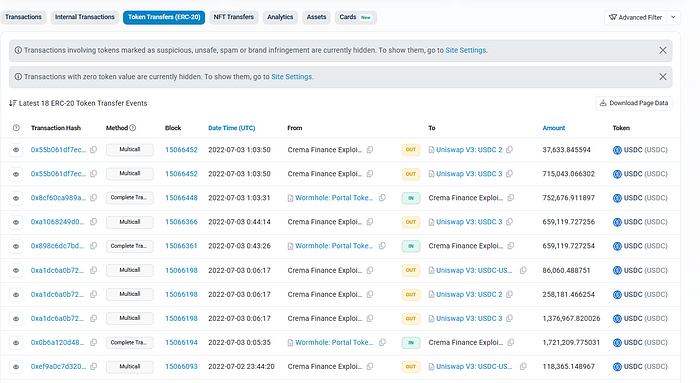Open Wormhole: Portal Token link in block 15066448 row

point(334,198)
